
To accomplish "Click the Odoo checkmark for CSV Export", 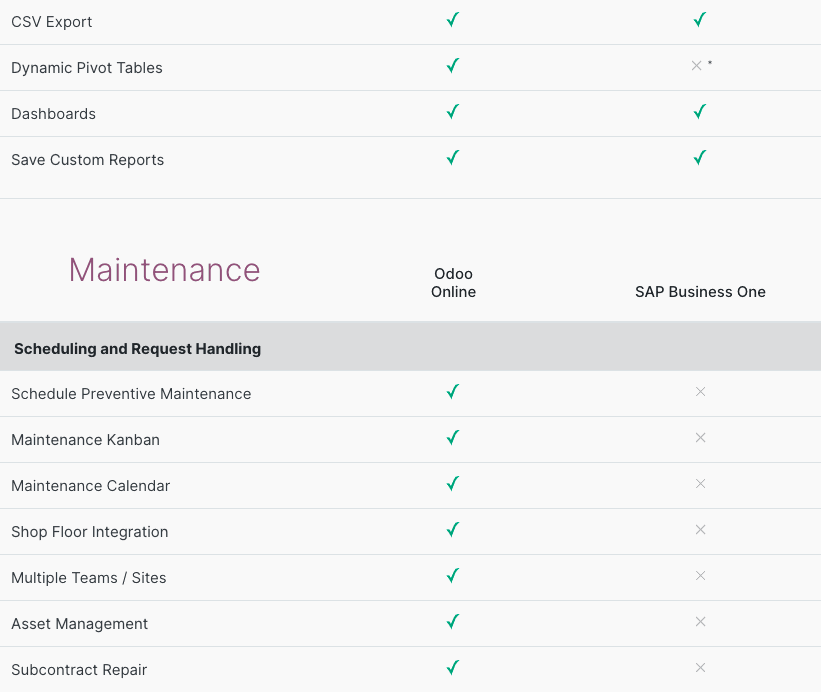I will coord(453,20).
